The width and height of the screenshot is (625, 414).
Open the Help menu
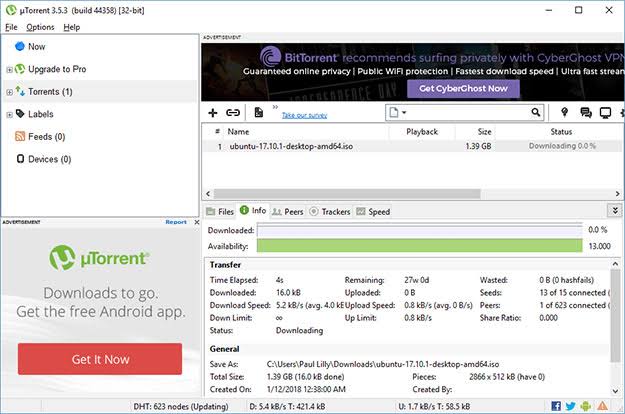coord(72,27)
